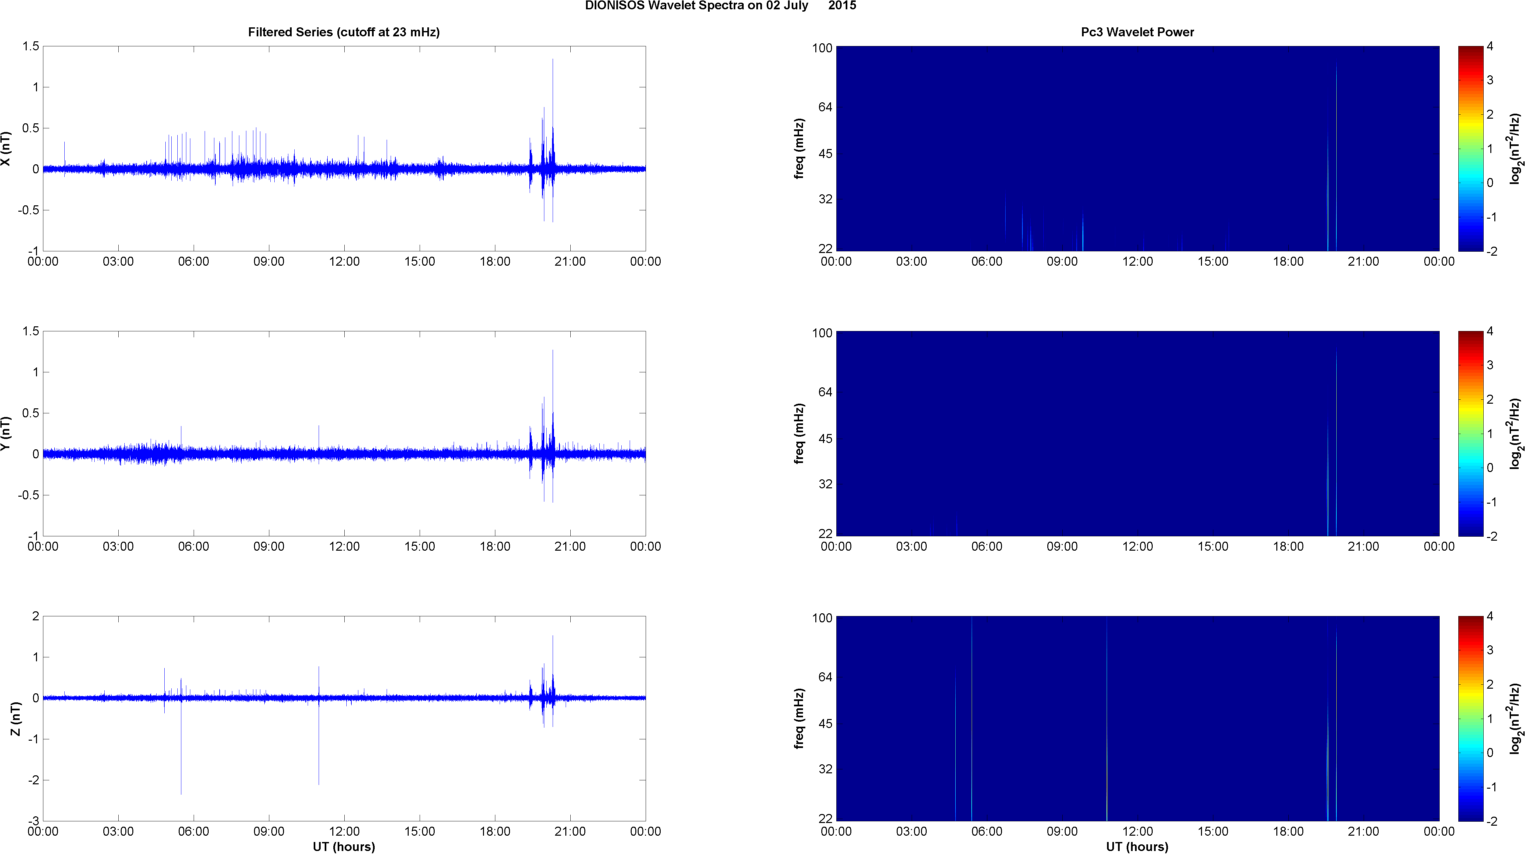1525x854 pixels.
Task: Click 'UT (hours)' label under Z series plot
Action: coord(344,847)
